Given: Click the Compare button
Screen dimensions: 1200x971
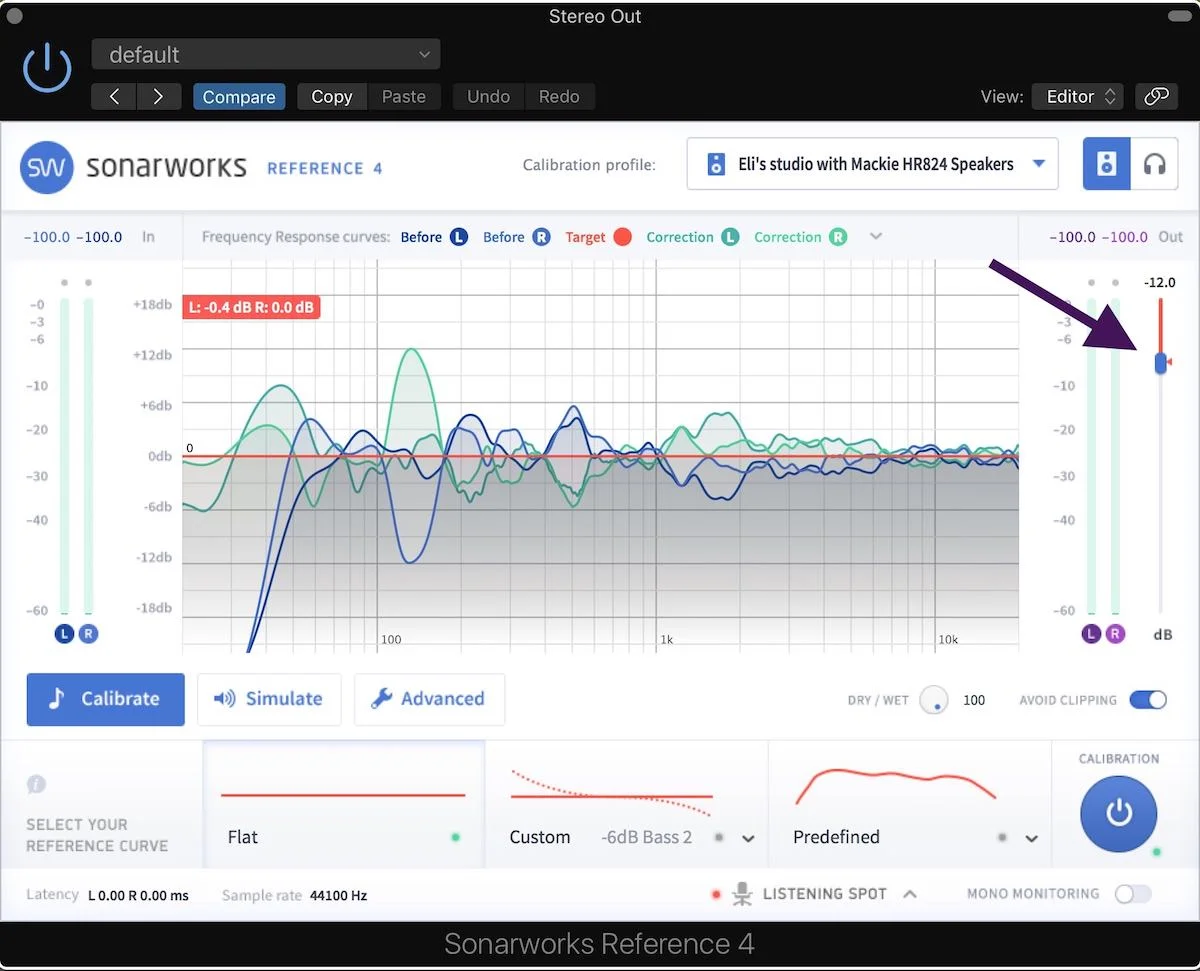Looking at the screenshot, I should click(239, 96).
